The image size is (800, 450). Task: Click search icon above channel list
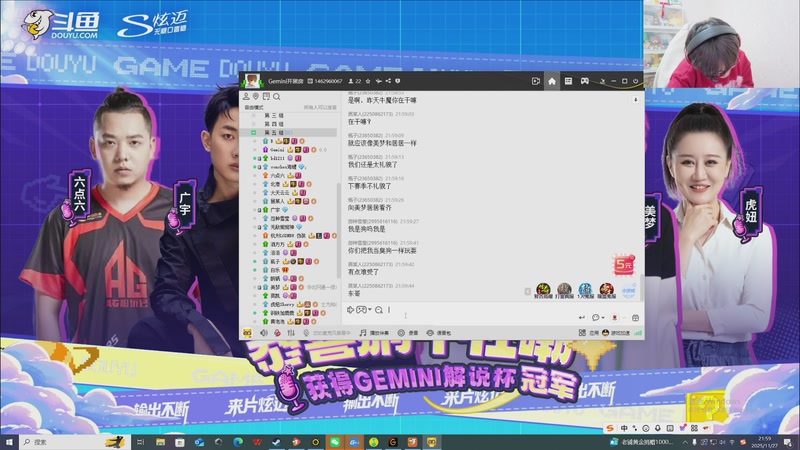277,96
